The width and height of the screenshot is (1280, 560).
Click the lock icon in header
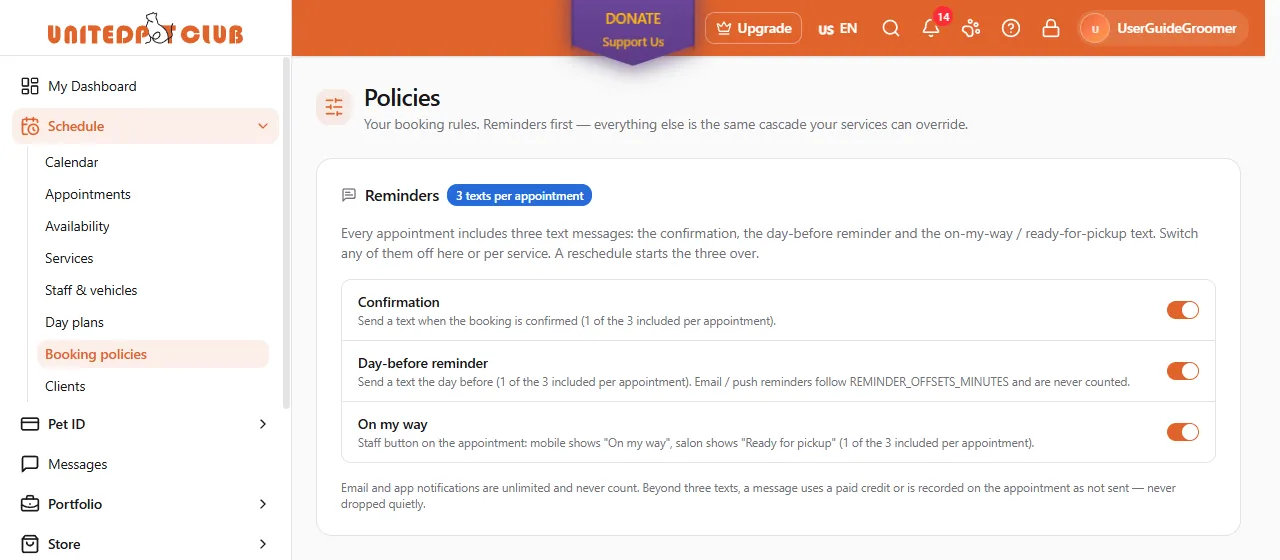(x=1051, y=28)
